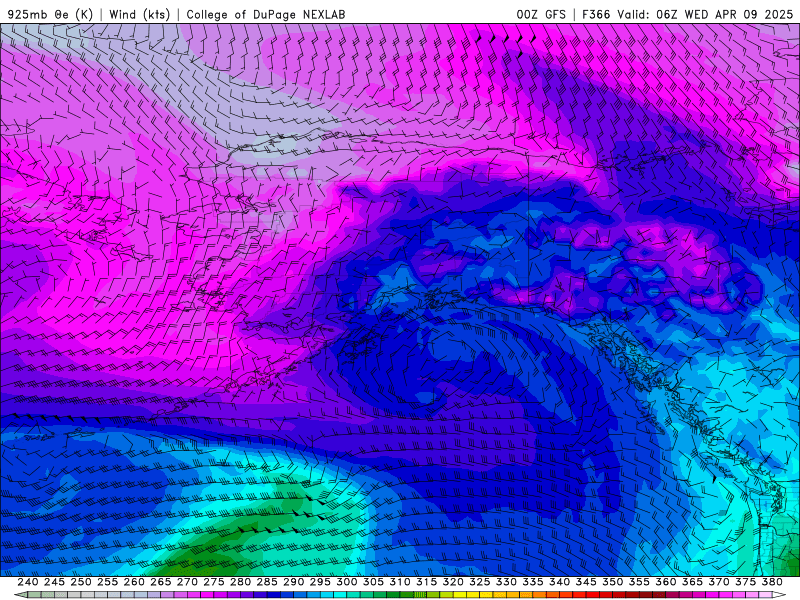Select the "06Z WED APR 09 2025" valid time
800x600 pixels.
point(724,14)
